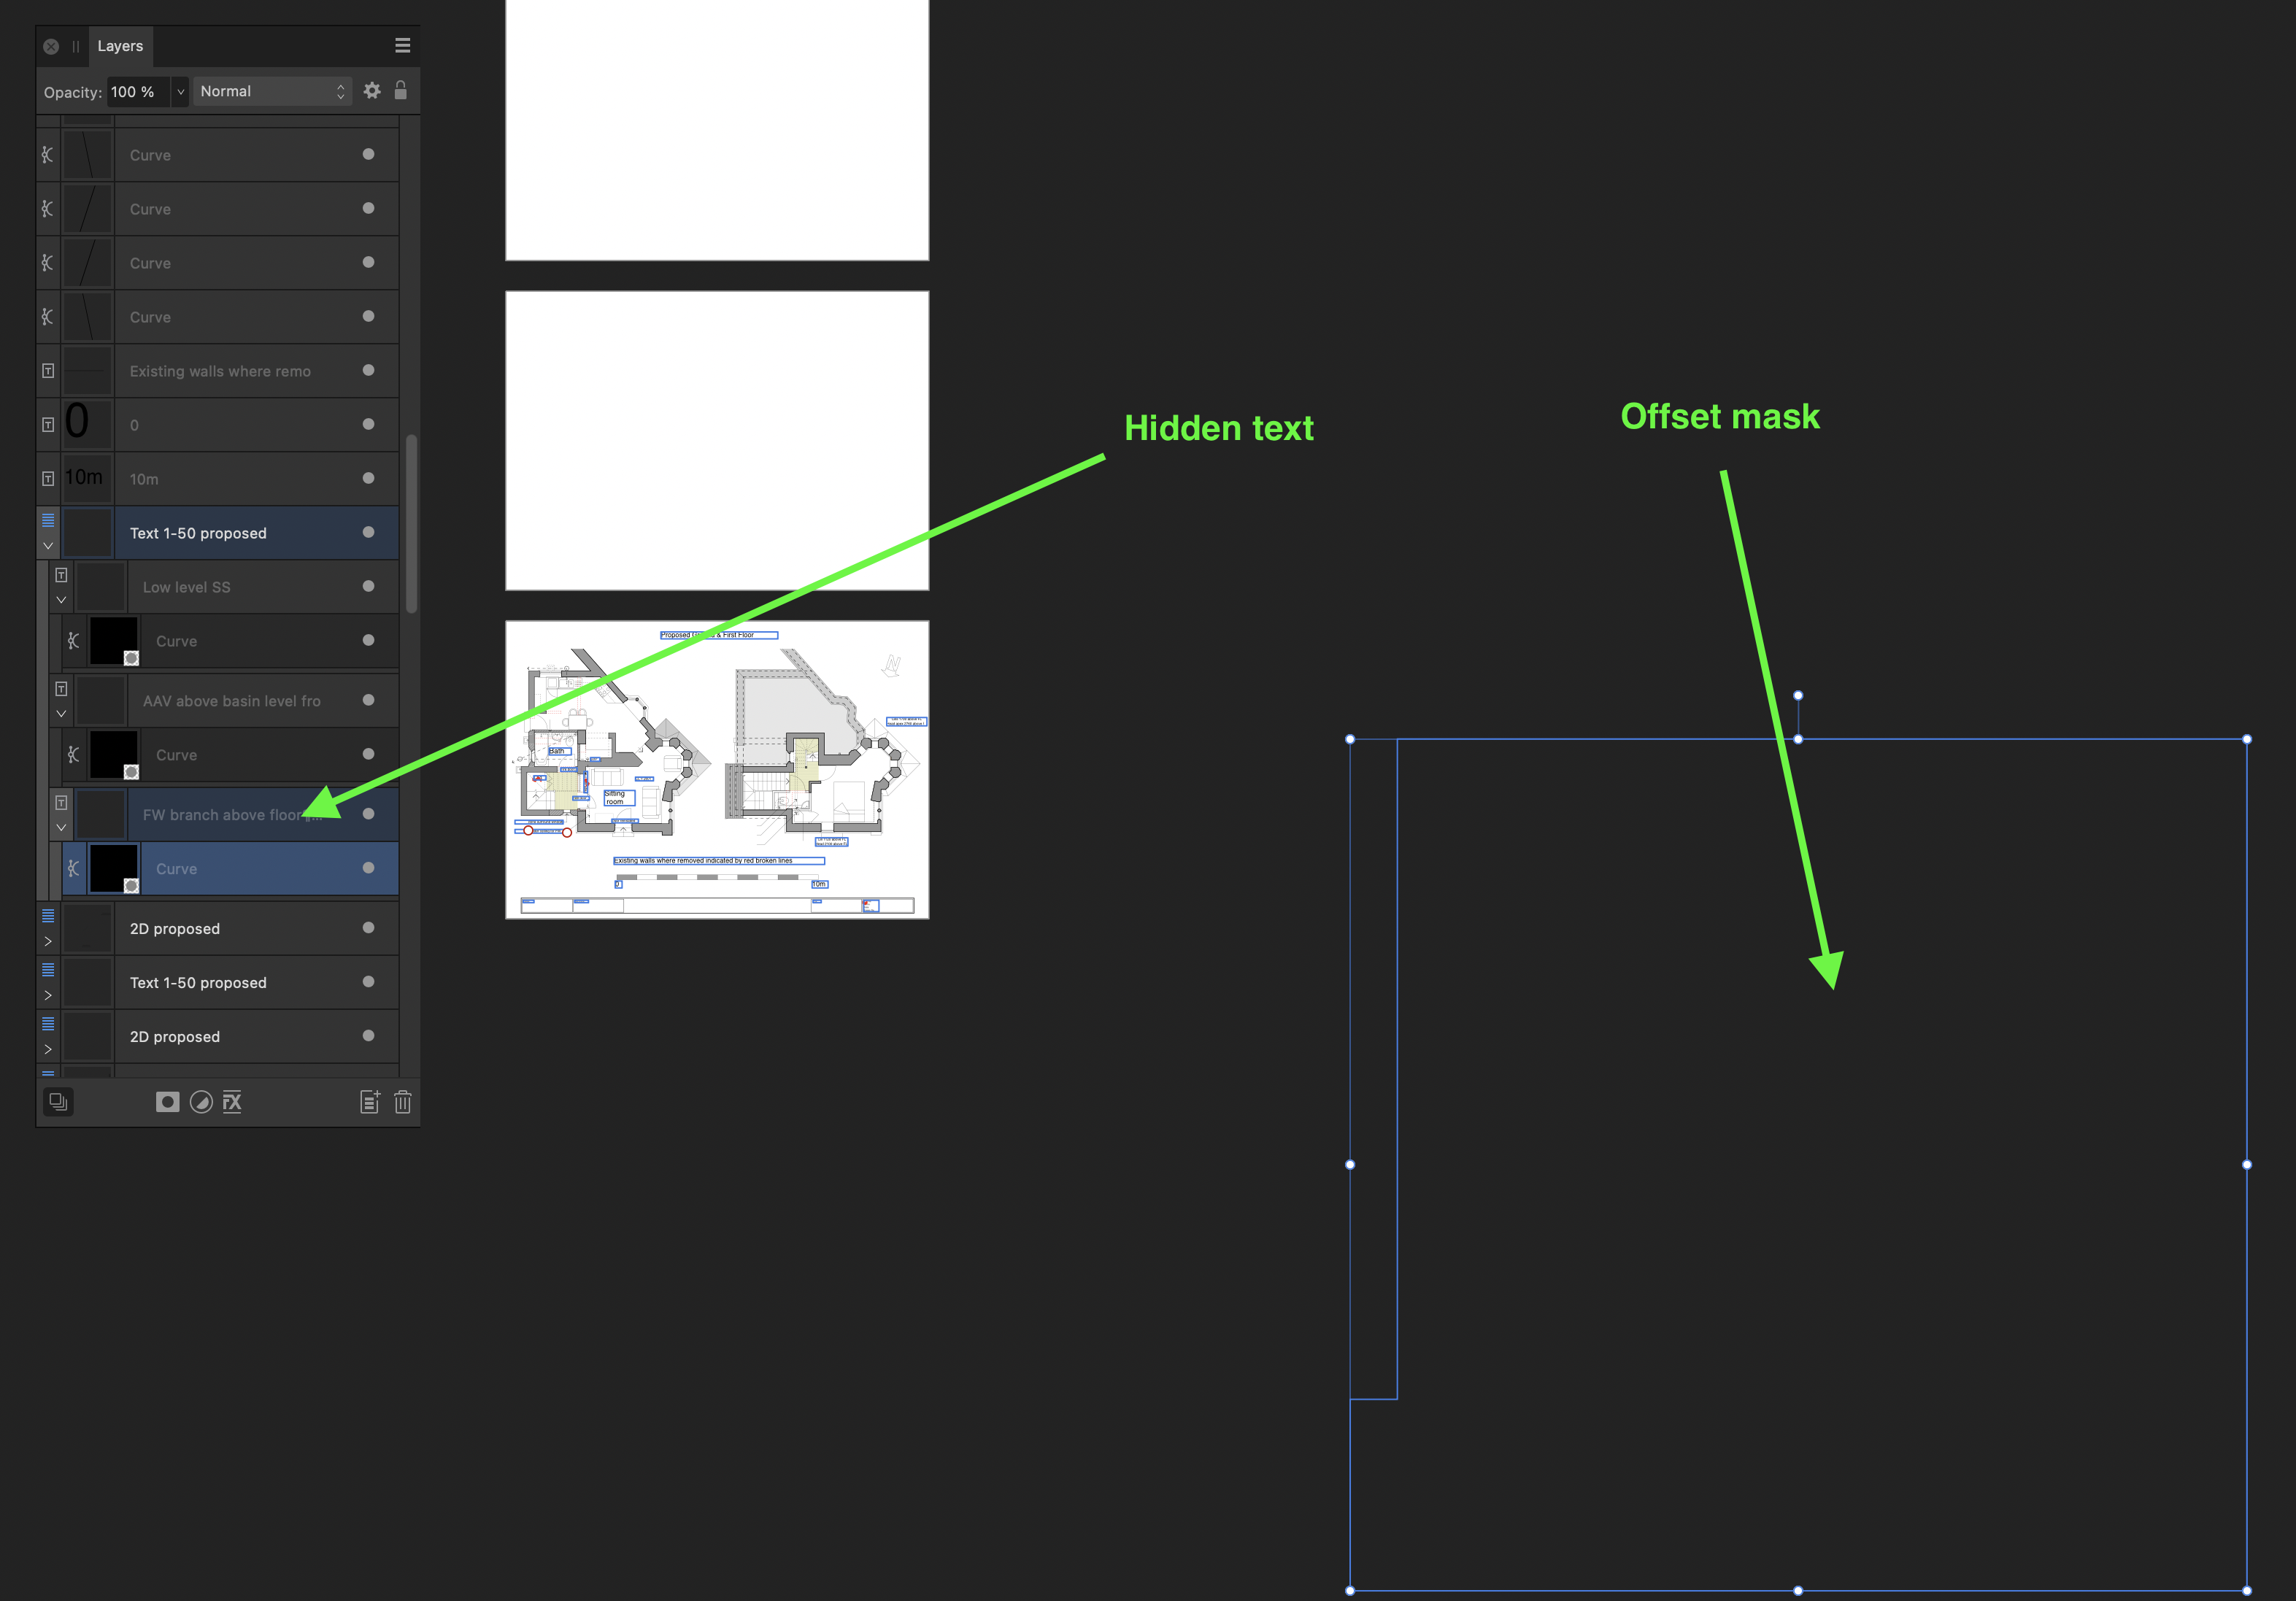Click layer stack icon of selected Text 1-50 proposed
Screen dimensions: 2296x1601
48,520
